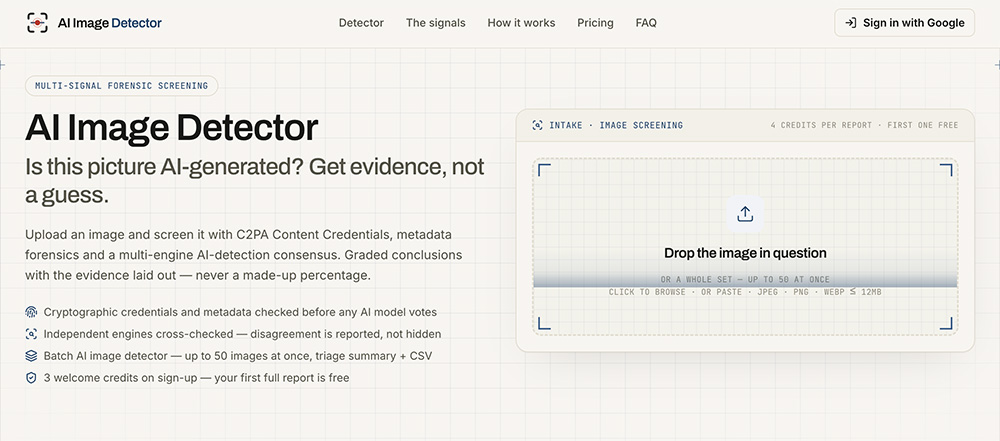Screen dimensions: 1000x441
Task: Click '4 credits per report · first one free'
Action: click(864, 125)
